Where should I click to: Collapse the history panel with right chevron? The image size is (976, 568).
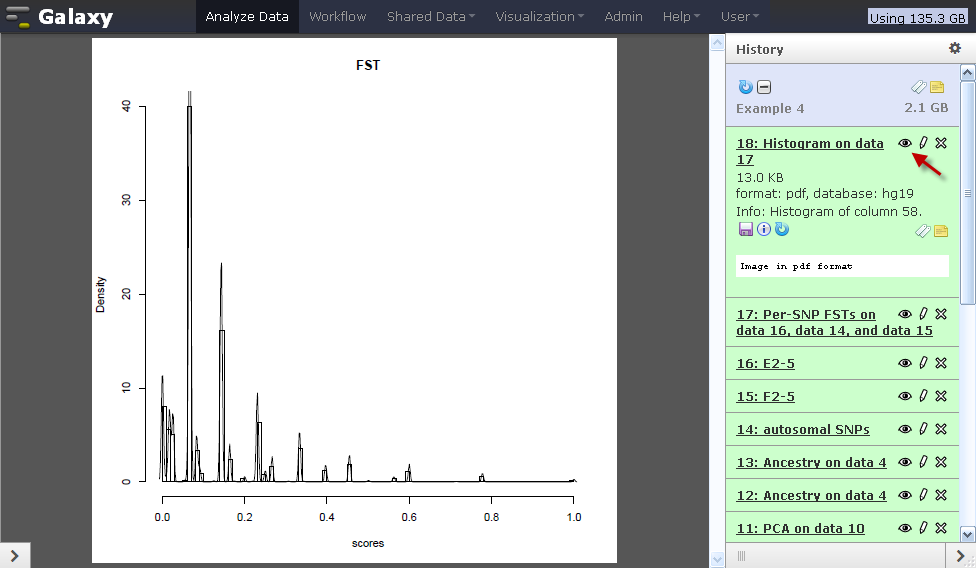click(x=960, y=556)
